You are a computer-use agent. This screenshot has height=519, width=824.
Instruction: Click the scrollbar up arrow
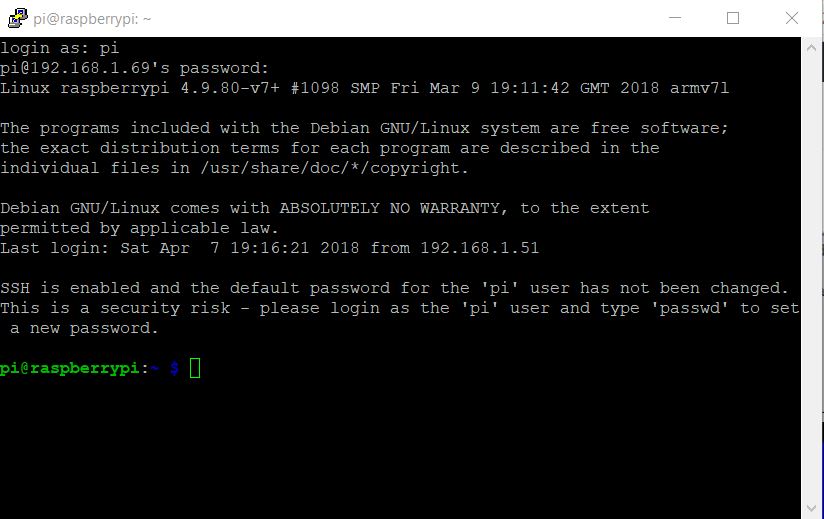click(811, 48)
